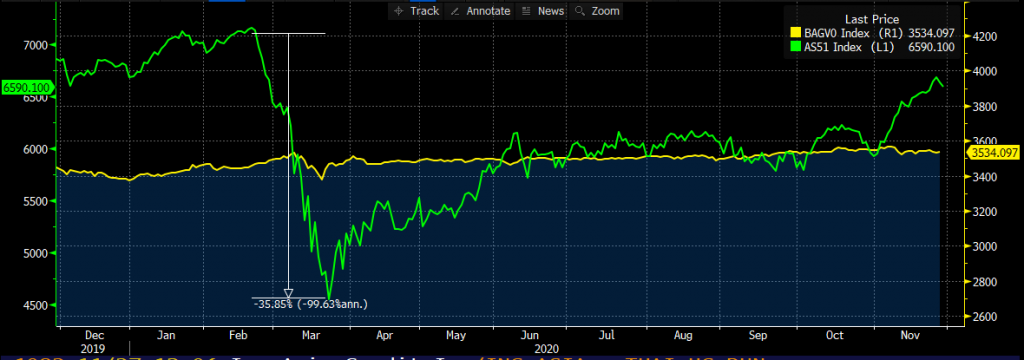This screenshot has height=360, width=1024.
Task: Click the 4200 right-axis label
Action: pyautogui.click(x=985, y=37)
